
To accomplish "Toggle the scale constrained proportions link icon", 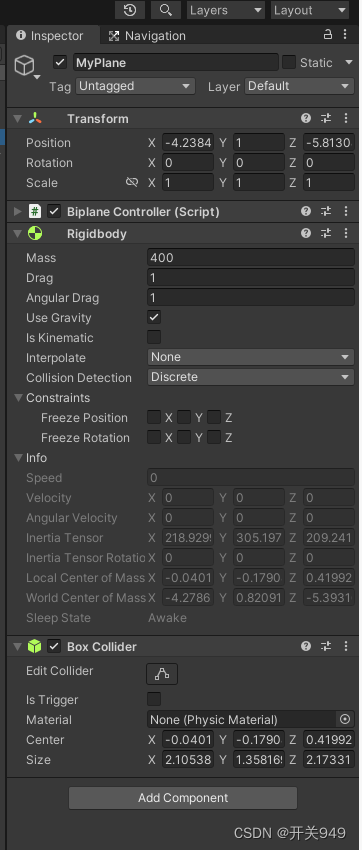I will pos(132,182).
